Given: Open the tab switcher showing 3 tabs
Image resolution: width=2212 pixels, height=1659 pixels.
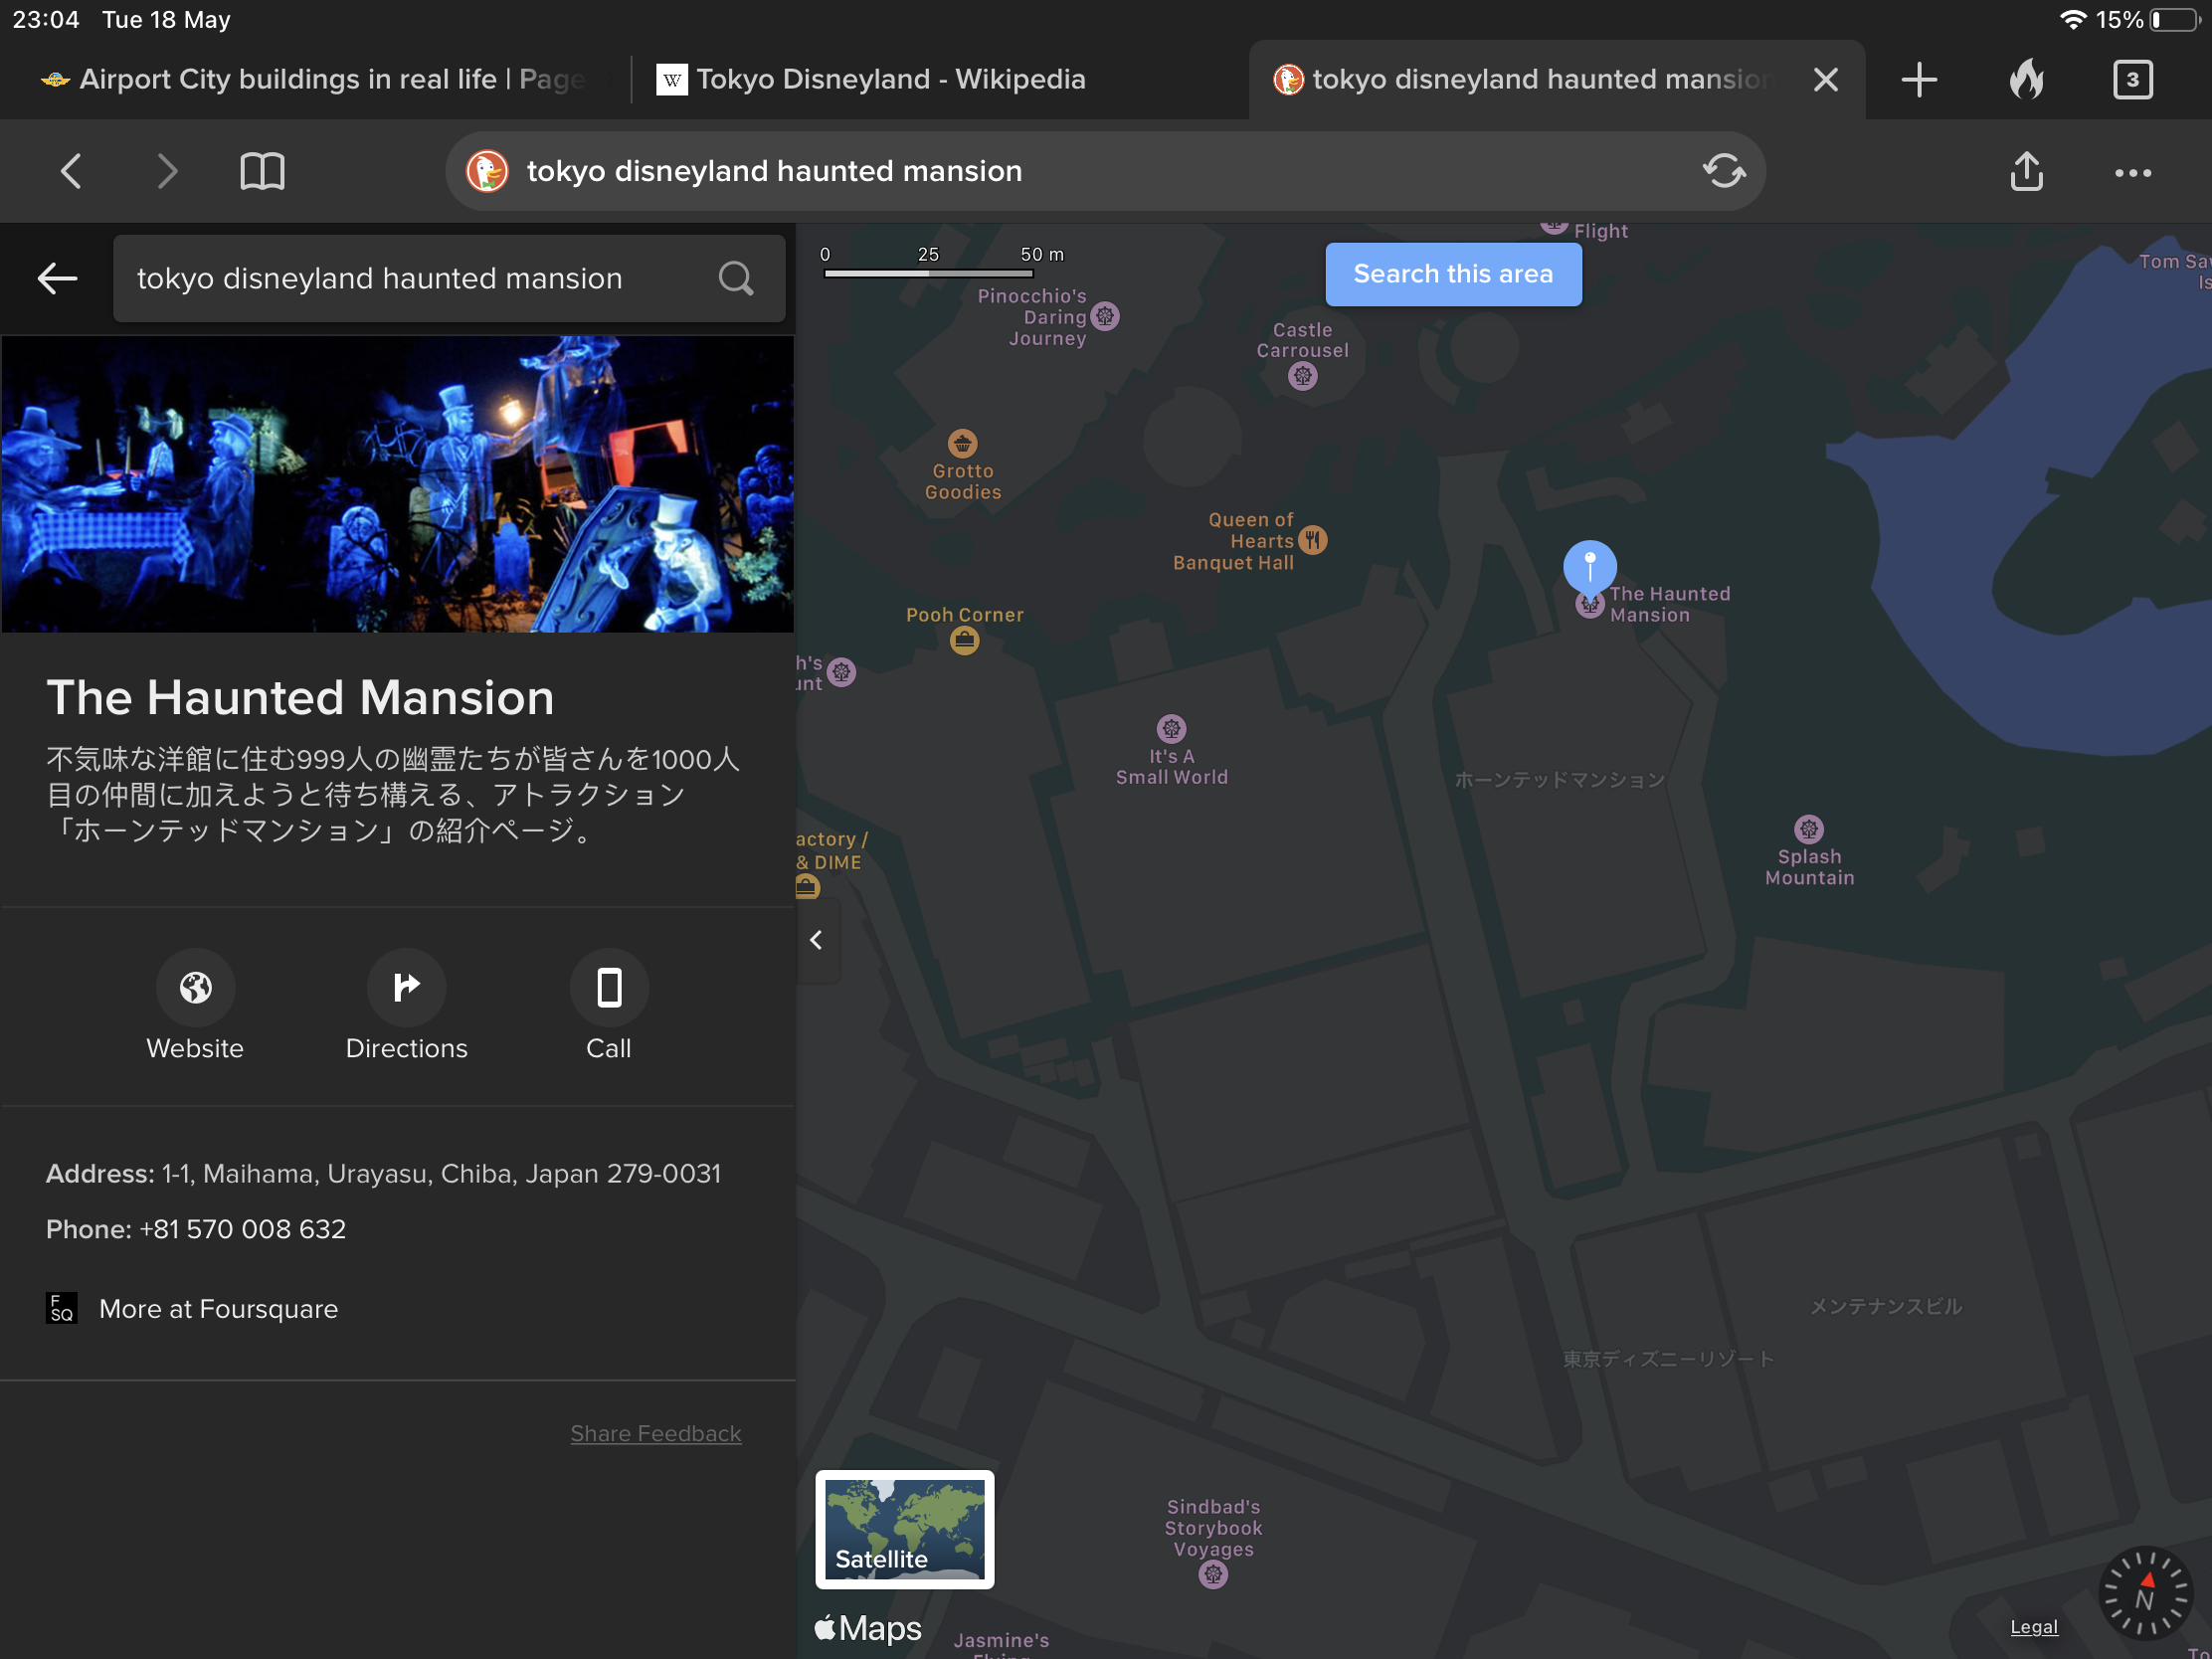Looking at the screenshot, I should (x=2132, y=79).
